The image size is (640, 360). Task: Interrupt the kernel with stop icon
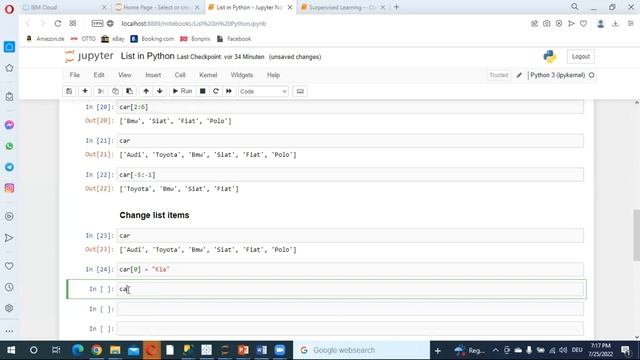[202, 91]
